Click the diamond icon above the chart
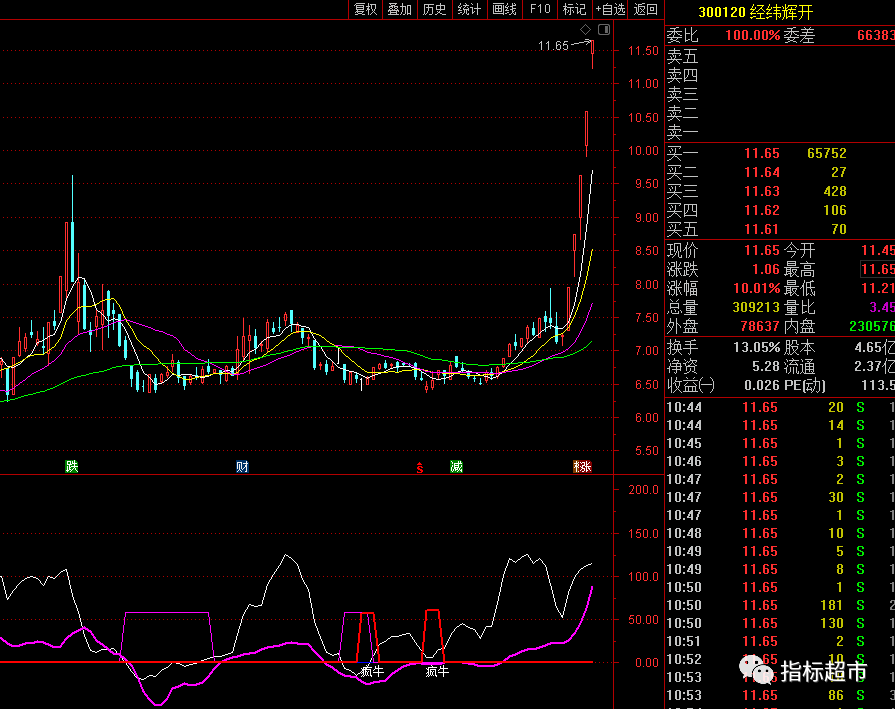 [x=585, y=29]
